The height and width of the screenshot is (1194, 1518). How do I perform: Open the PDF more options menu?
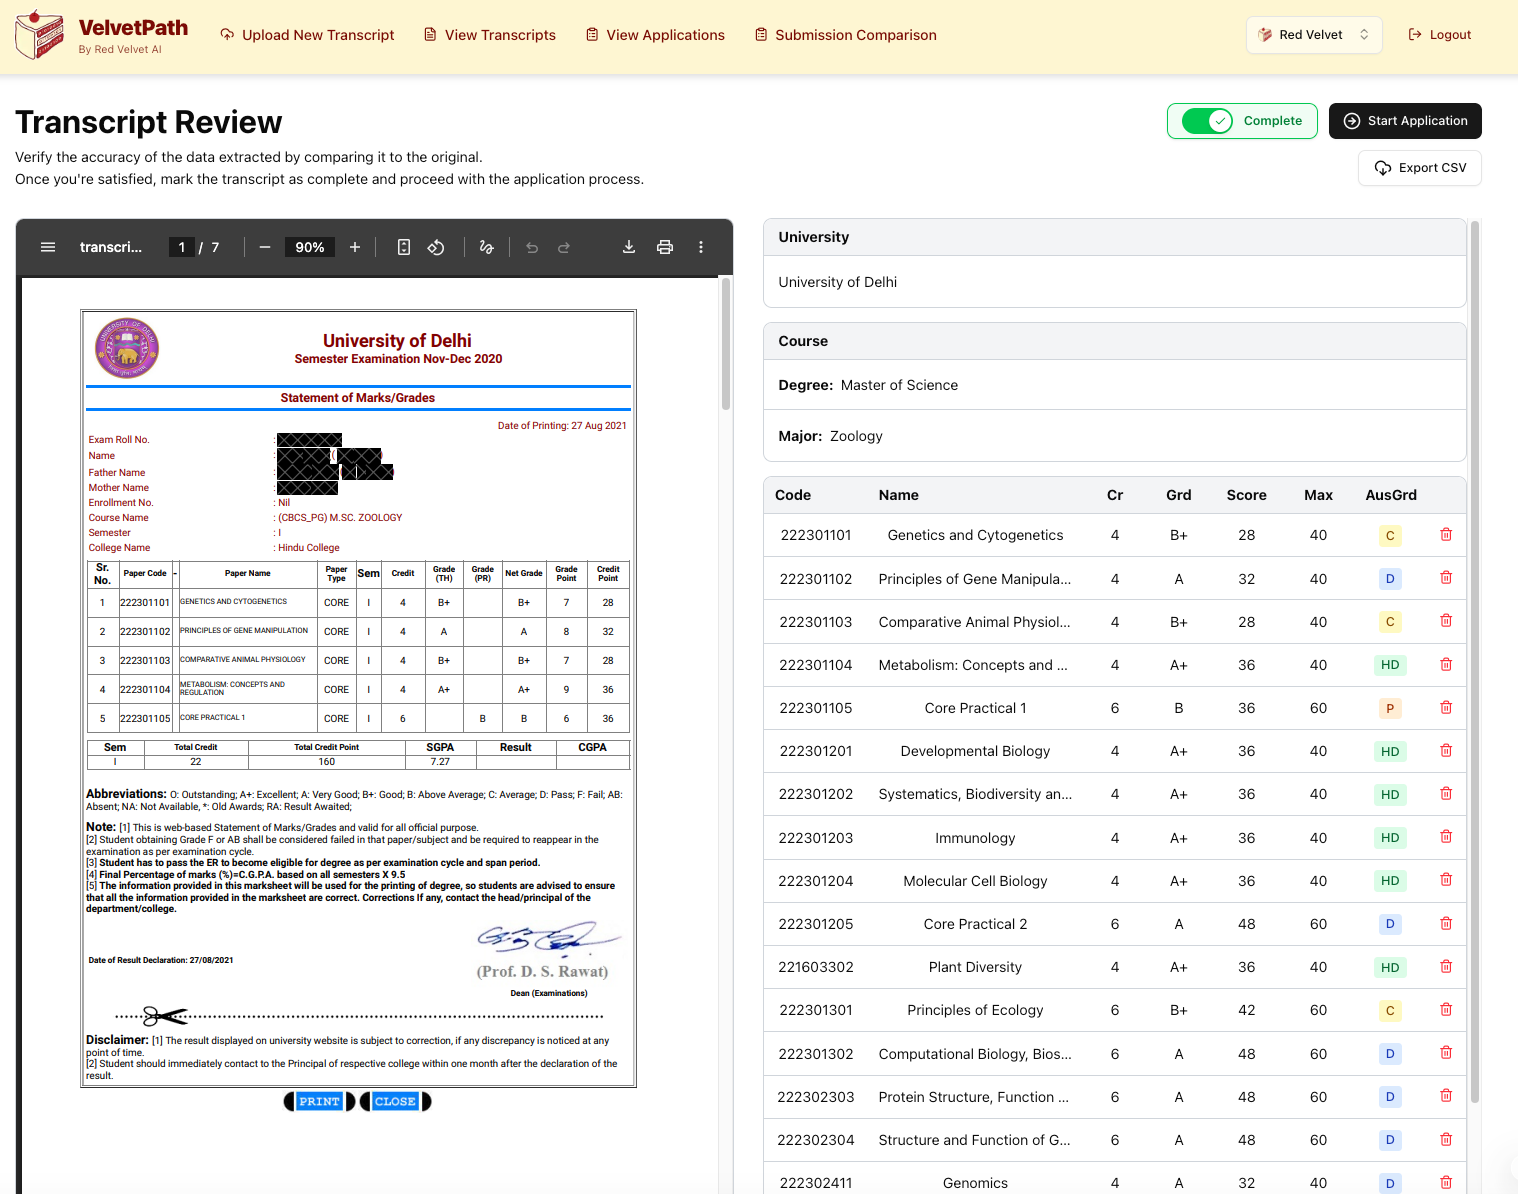point(701,247)
